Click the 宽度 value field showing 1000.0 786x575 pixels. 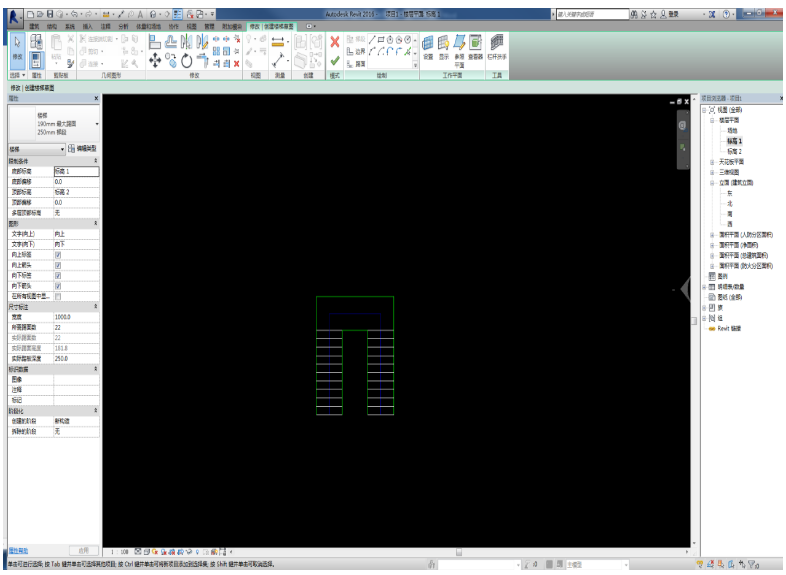76,317
